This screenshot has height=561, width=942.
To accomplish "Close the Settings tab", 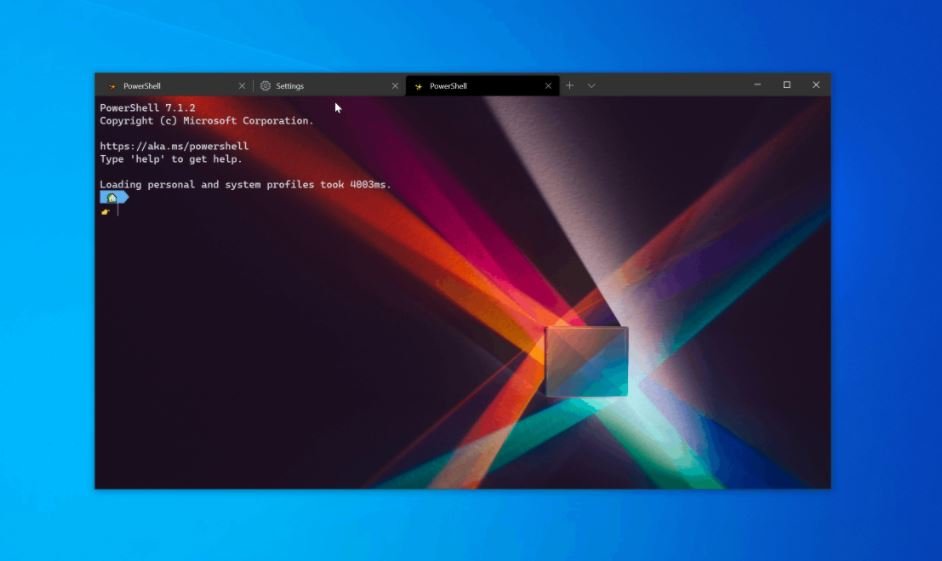I will pos(395,86).
